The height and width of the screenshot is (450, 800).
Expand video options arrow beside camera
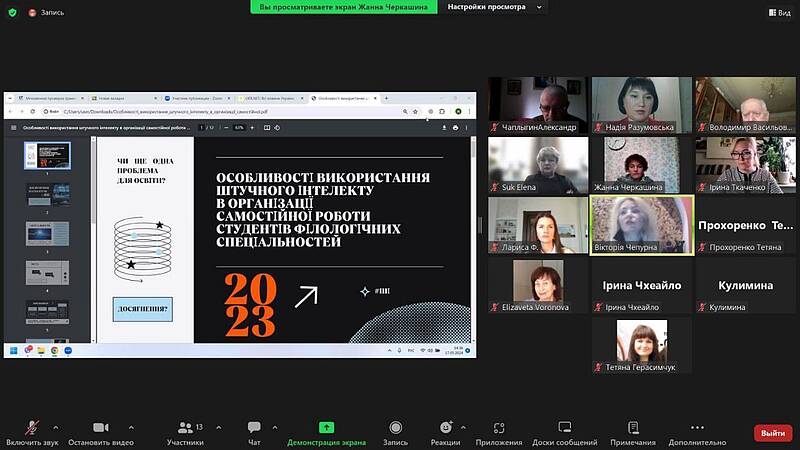[x=135, y=426]
